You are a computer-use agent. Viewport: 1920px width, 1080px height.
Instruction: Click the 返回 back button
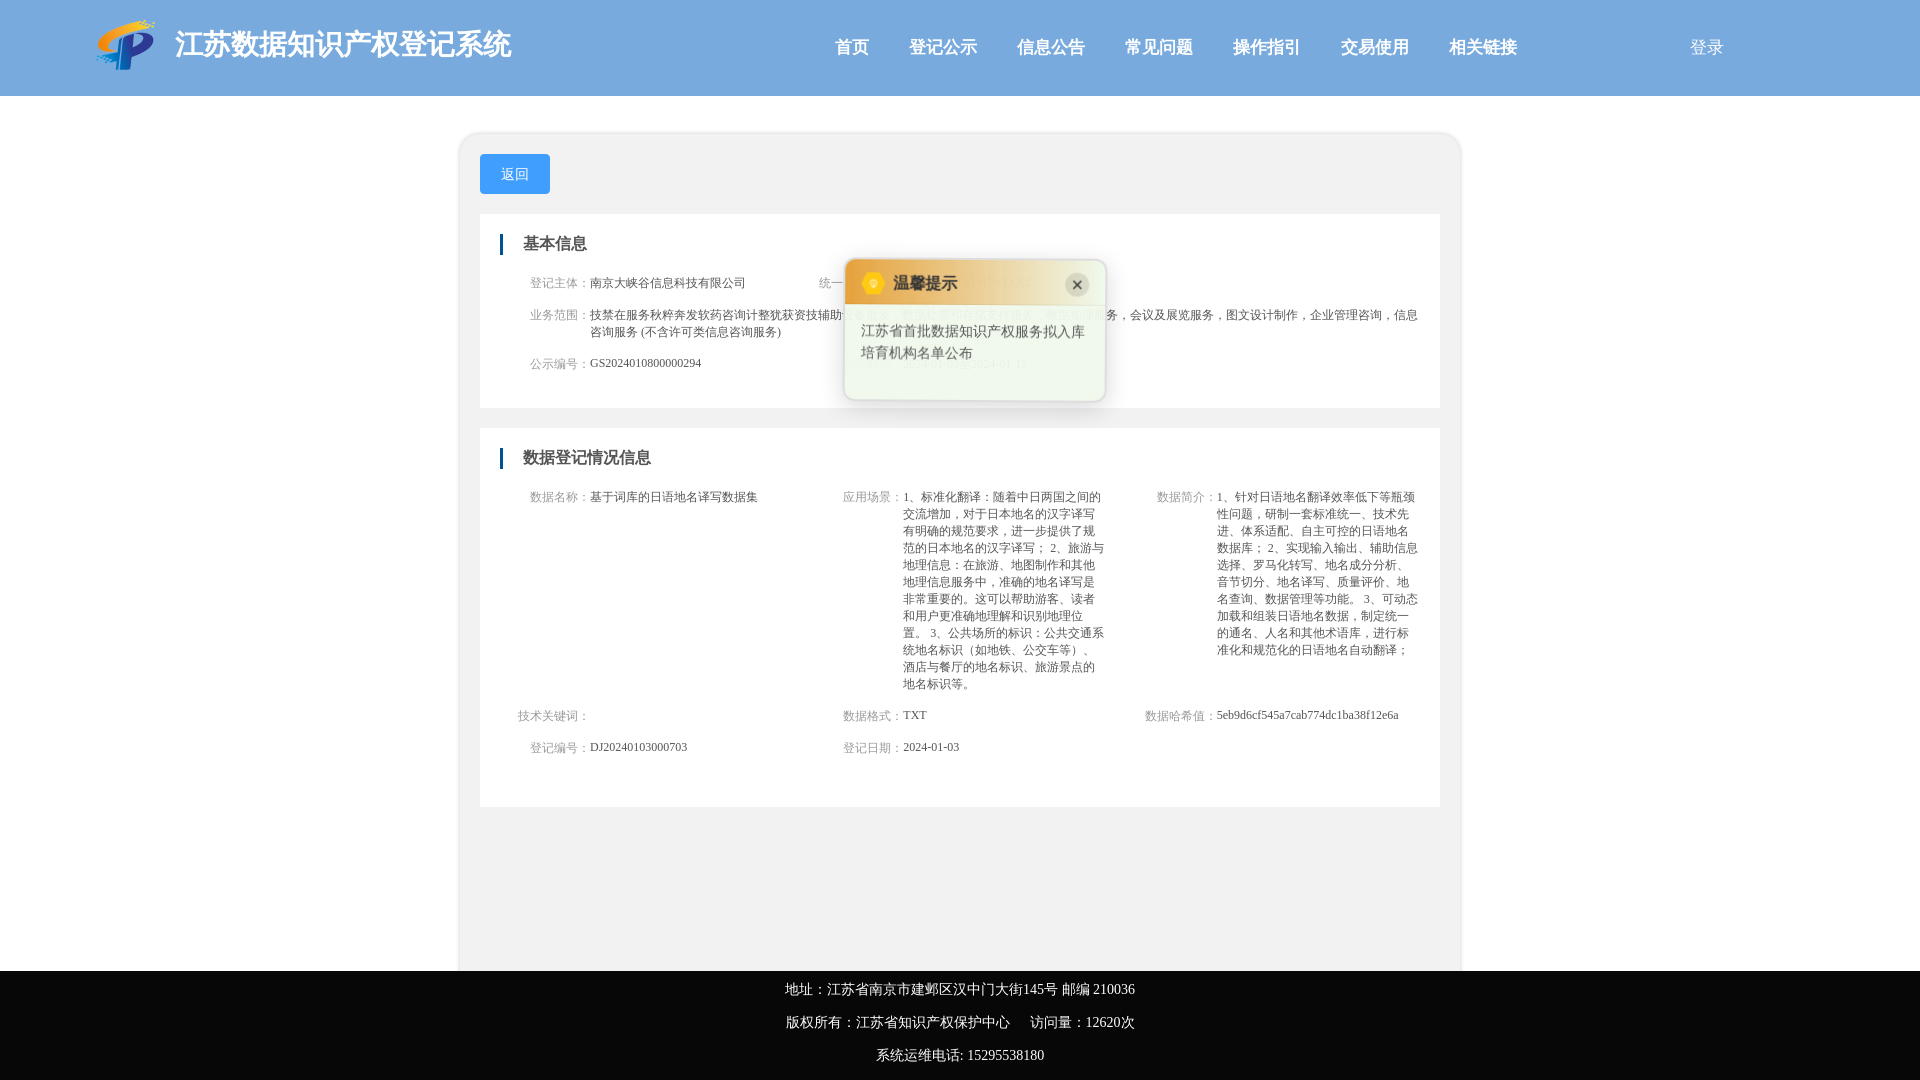pyautogui.click(x=515, y=174)
